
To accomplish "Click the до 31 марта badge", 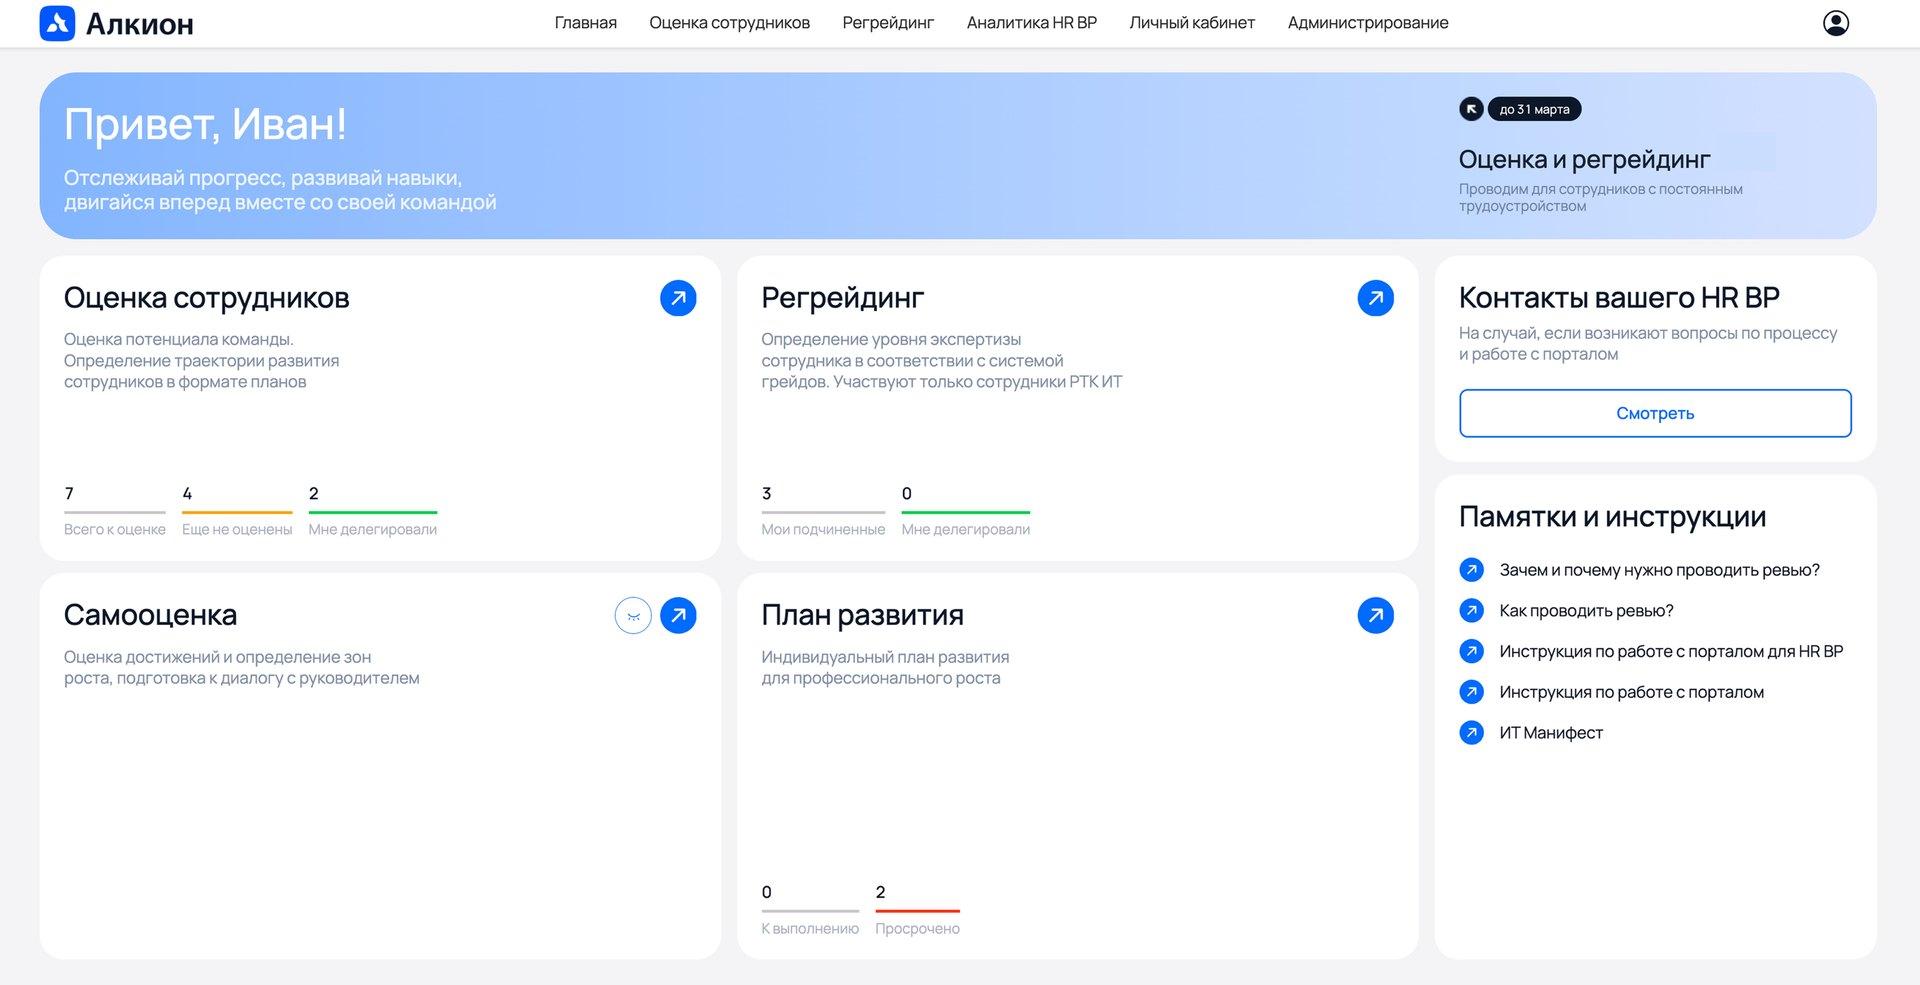I will (1535, 109).
